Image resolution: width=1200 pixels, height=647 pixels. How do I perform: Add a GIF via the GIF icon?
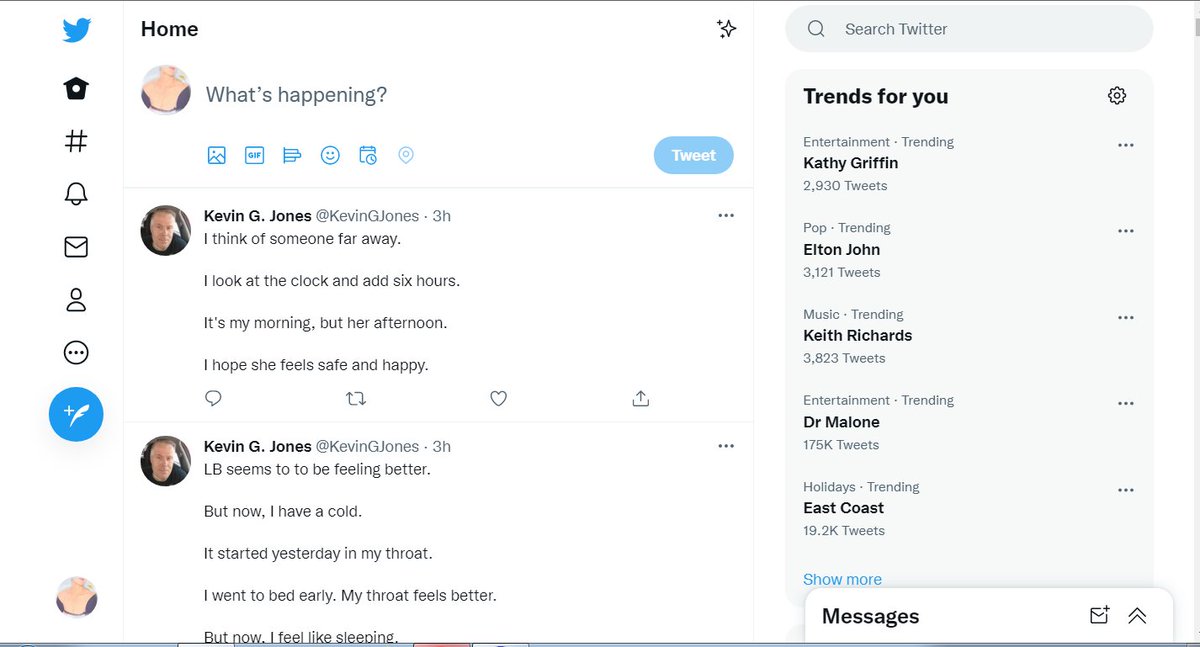(254, 155)
